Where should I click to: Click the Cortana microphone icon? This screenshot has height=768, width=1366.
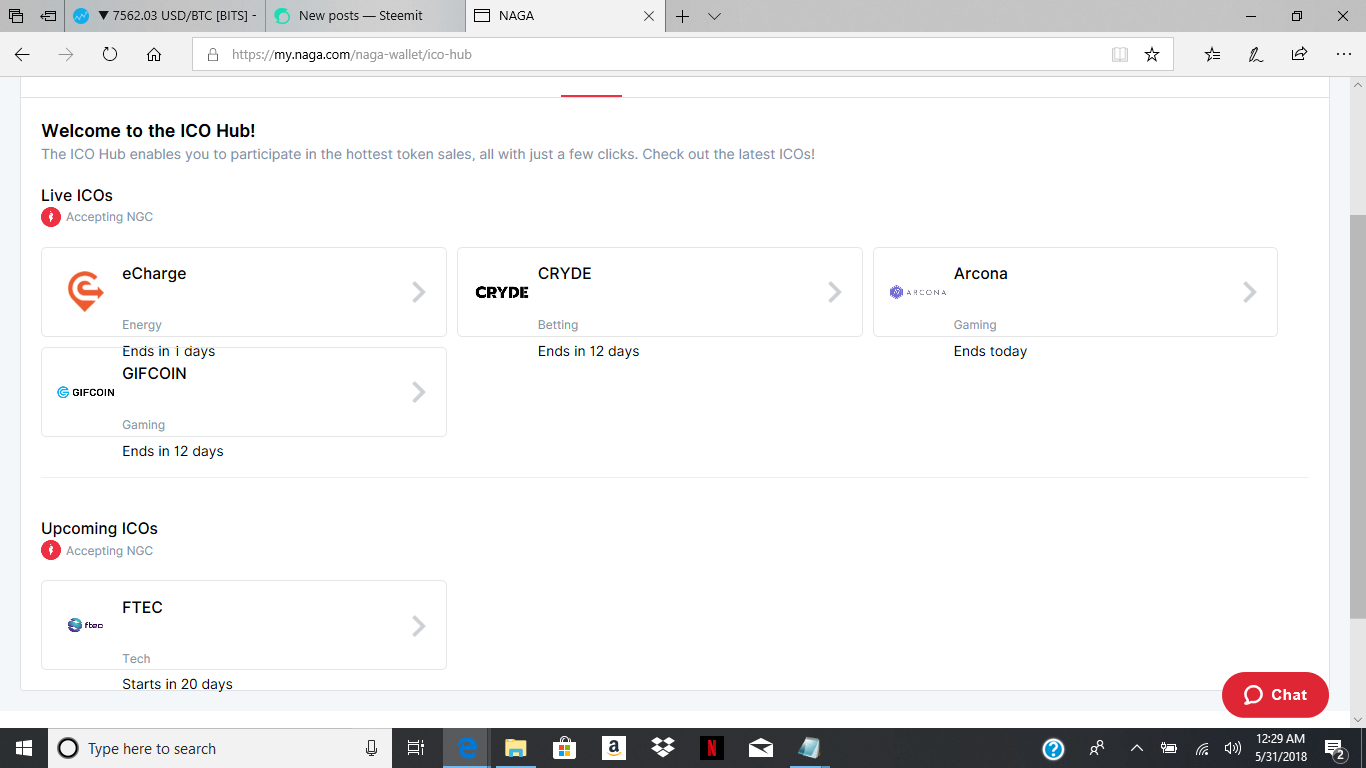point(371,748)
